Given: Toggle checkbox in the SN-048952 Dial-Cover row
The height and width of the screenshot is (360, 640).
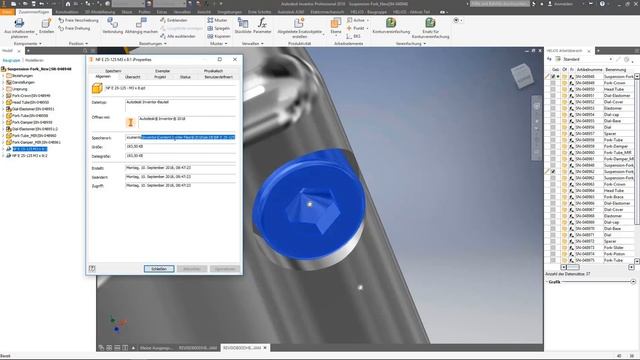Looking at the screenshot, I should 553,102.
